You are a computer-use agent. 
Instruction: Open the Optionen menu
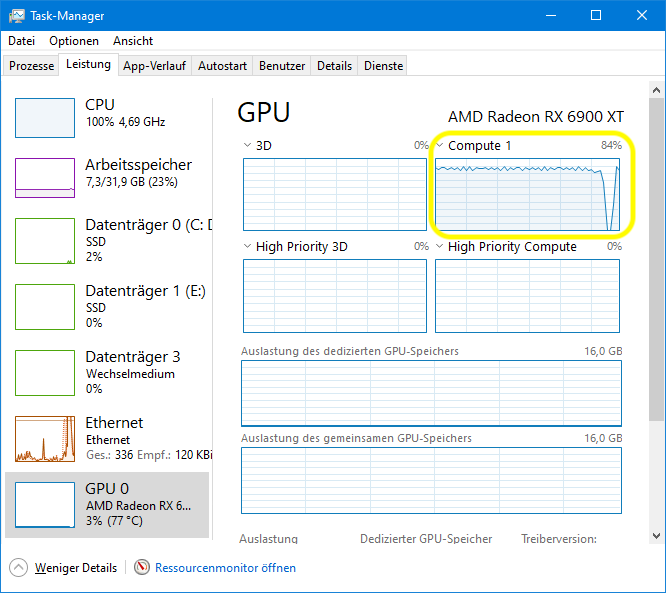[74, 41]
